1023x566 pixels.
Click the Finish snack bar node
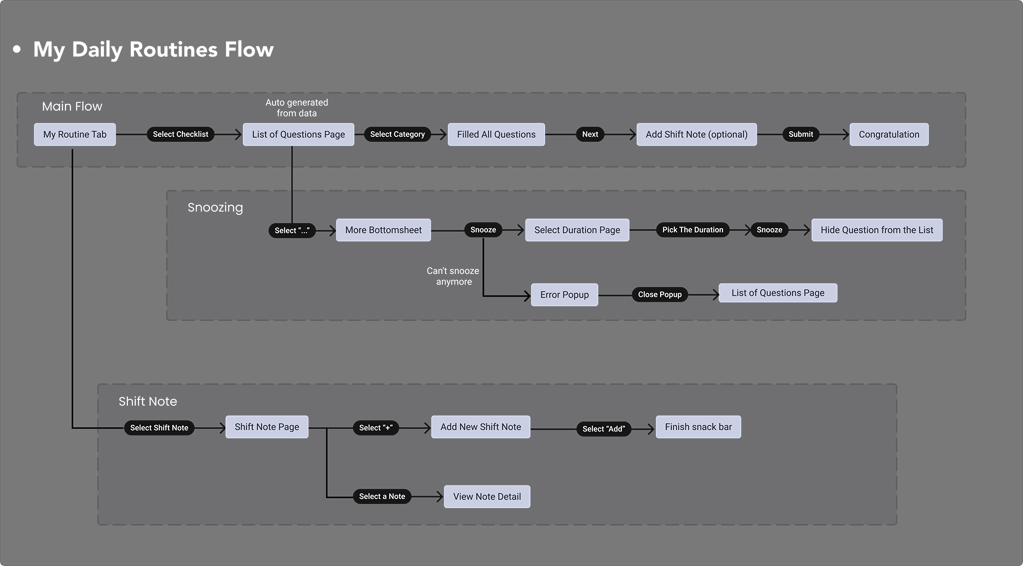pos(698,427)
